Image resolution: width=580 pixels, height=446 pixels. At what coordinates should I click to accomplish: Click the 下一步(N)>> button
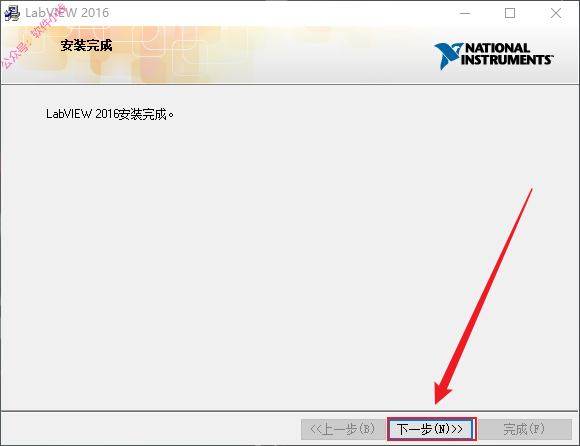(x=431, y=429)
